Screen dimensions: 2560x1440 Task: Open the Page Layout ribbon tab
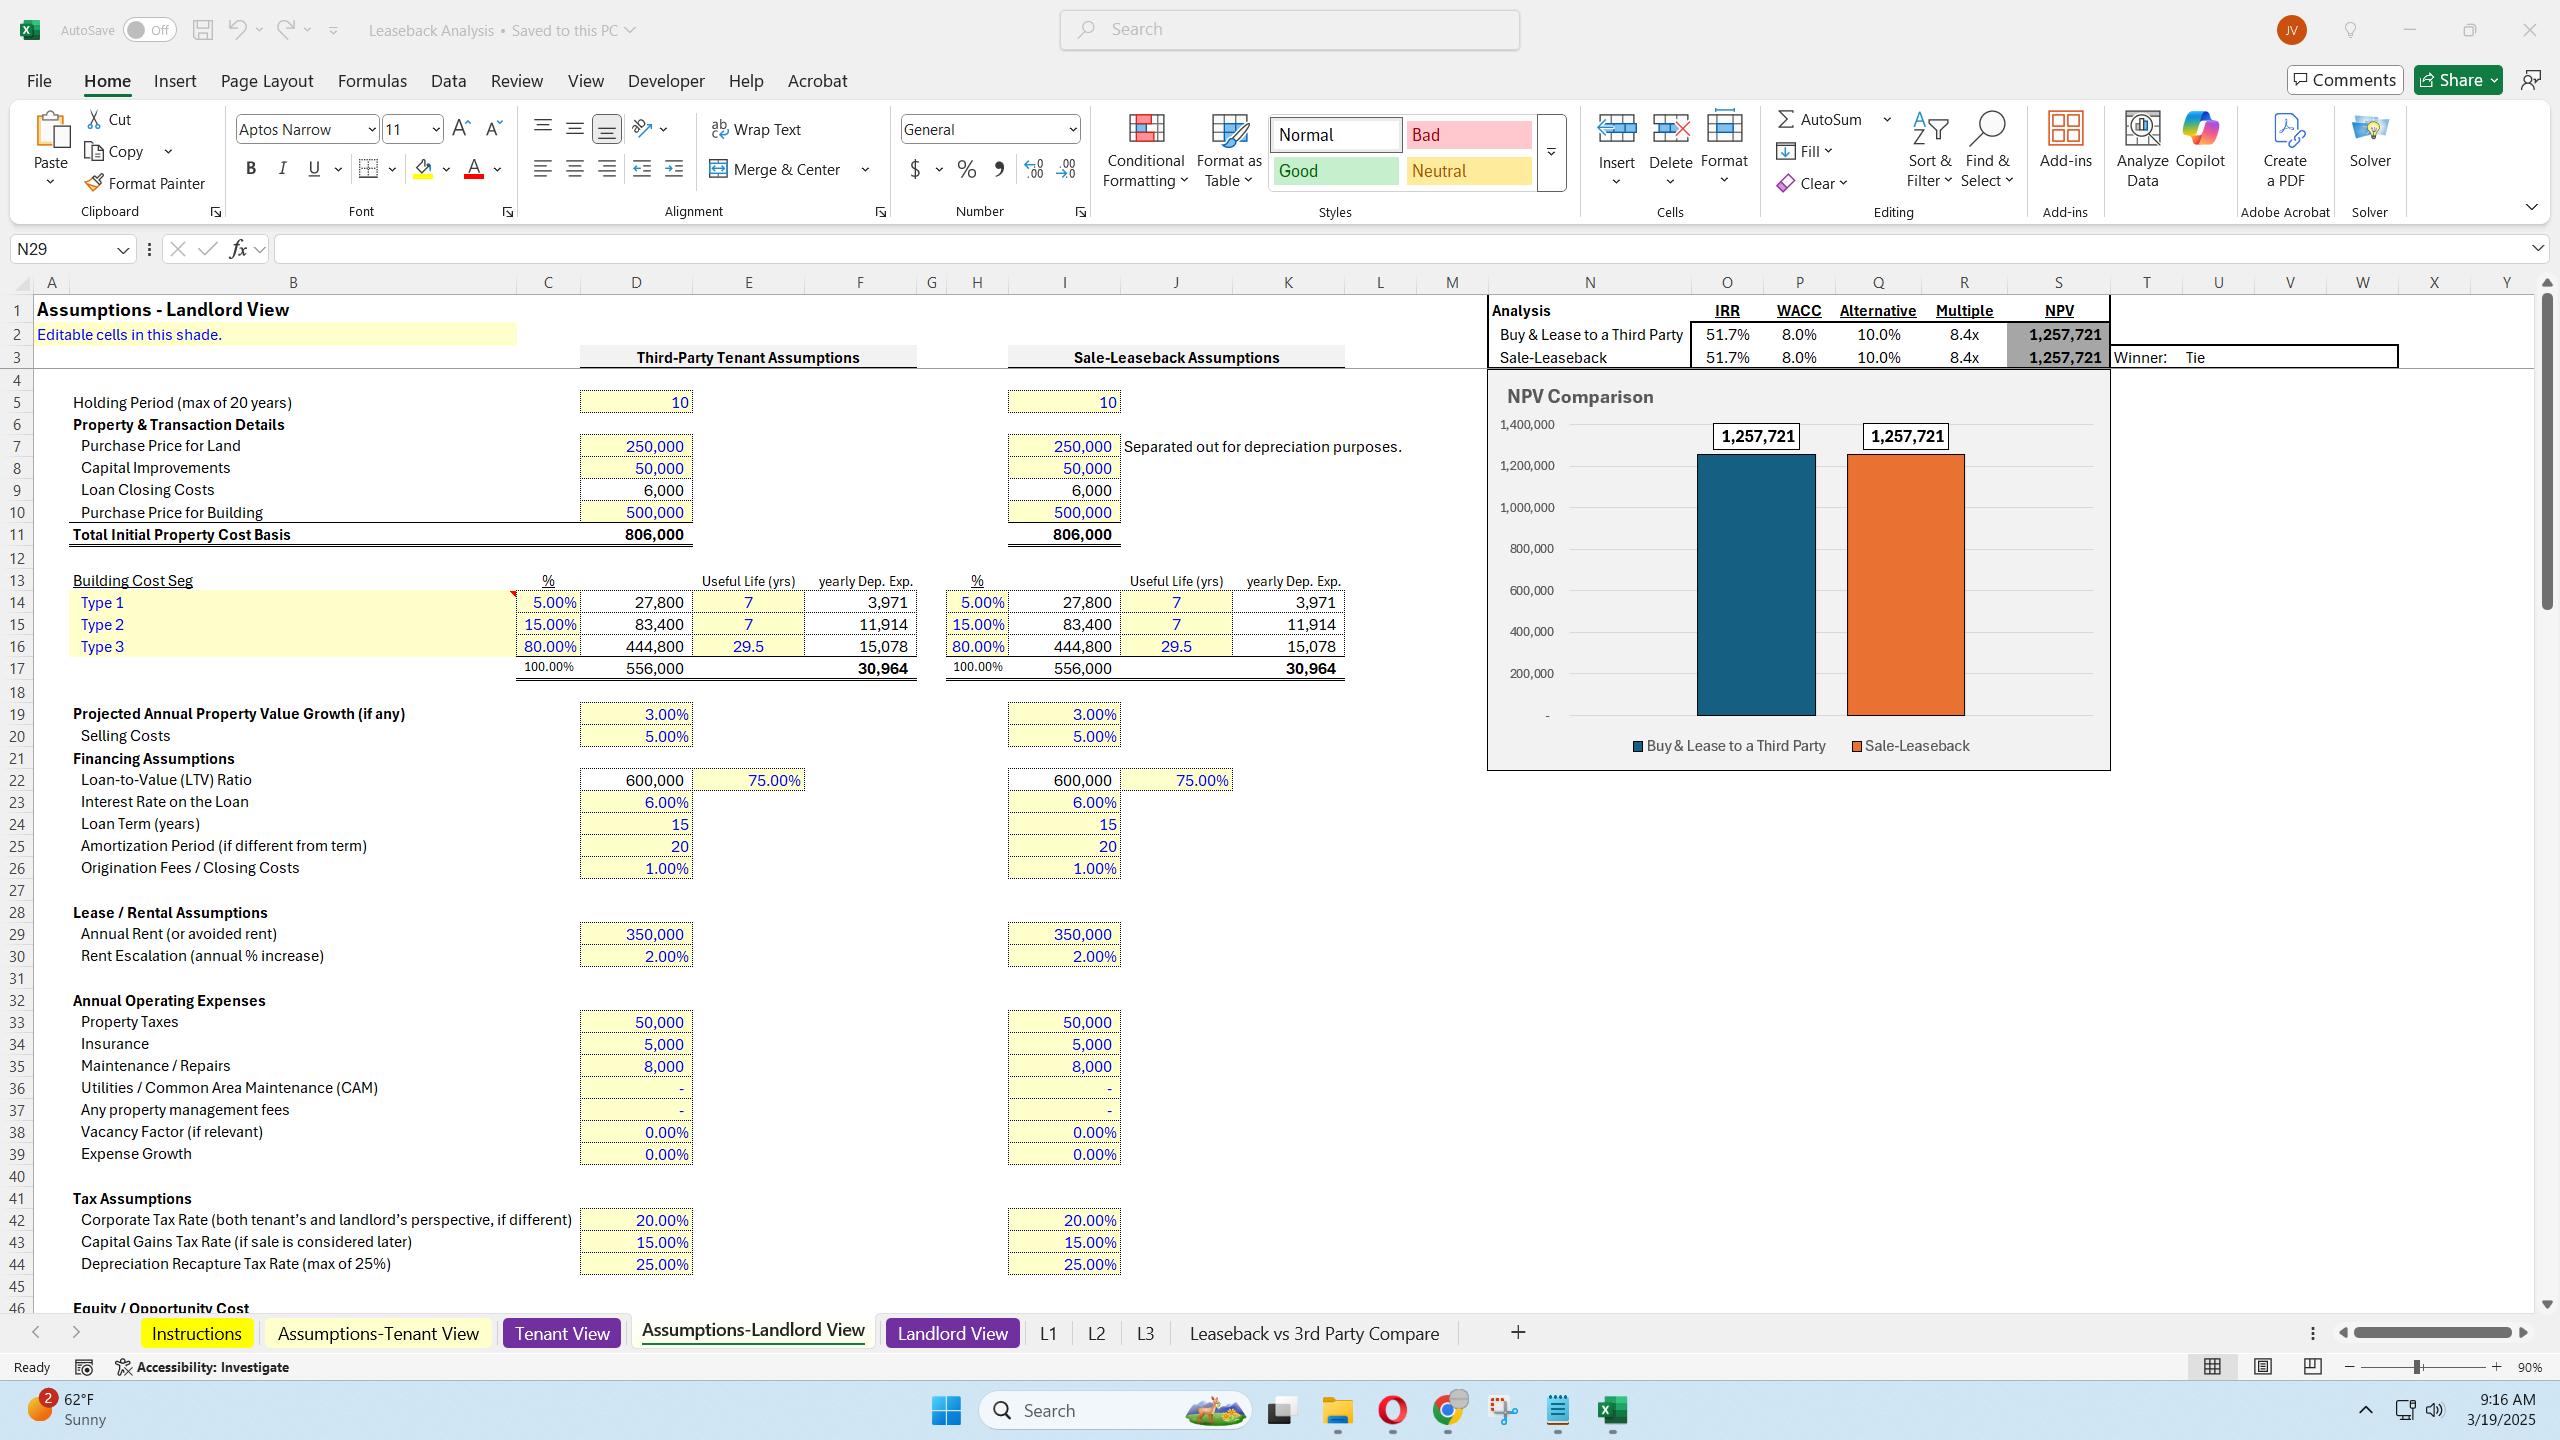click(267, 81)
